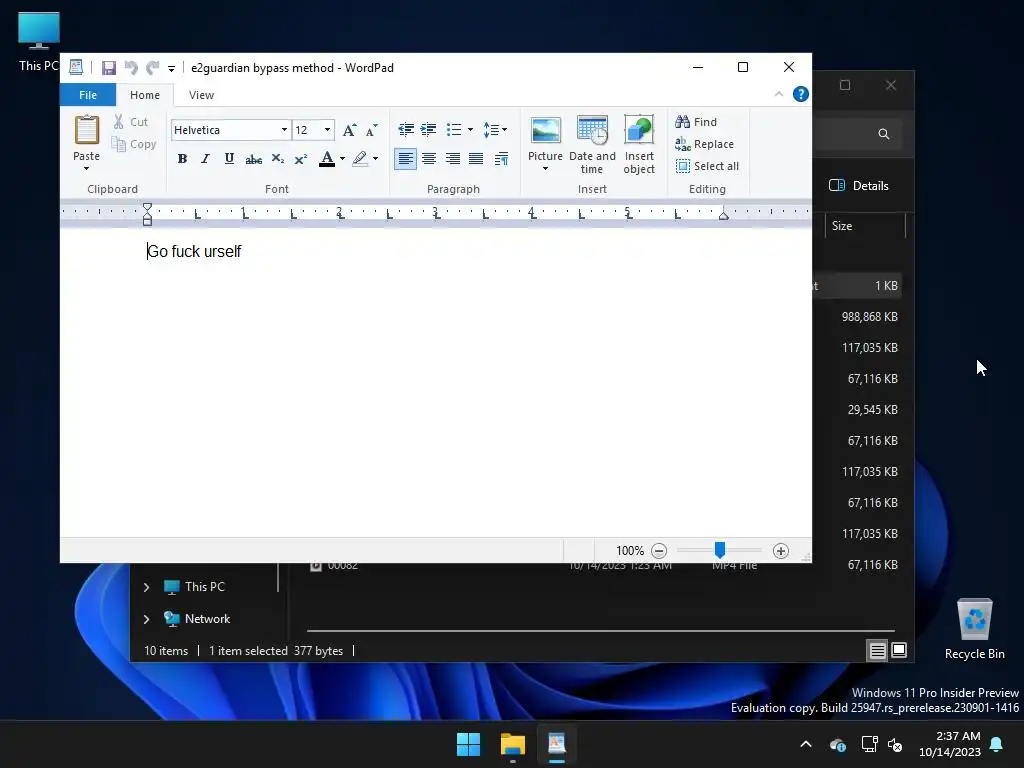1024x768 pixels.
Task: Toggle bold formatting
Action: point(182,159)
